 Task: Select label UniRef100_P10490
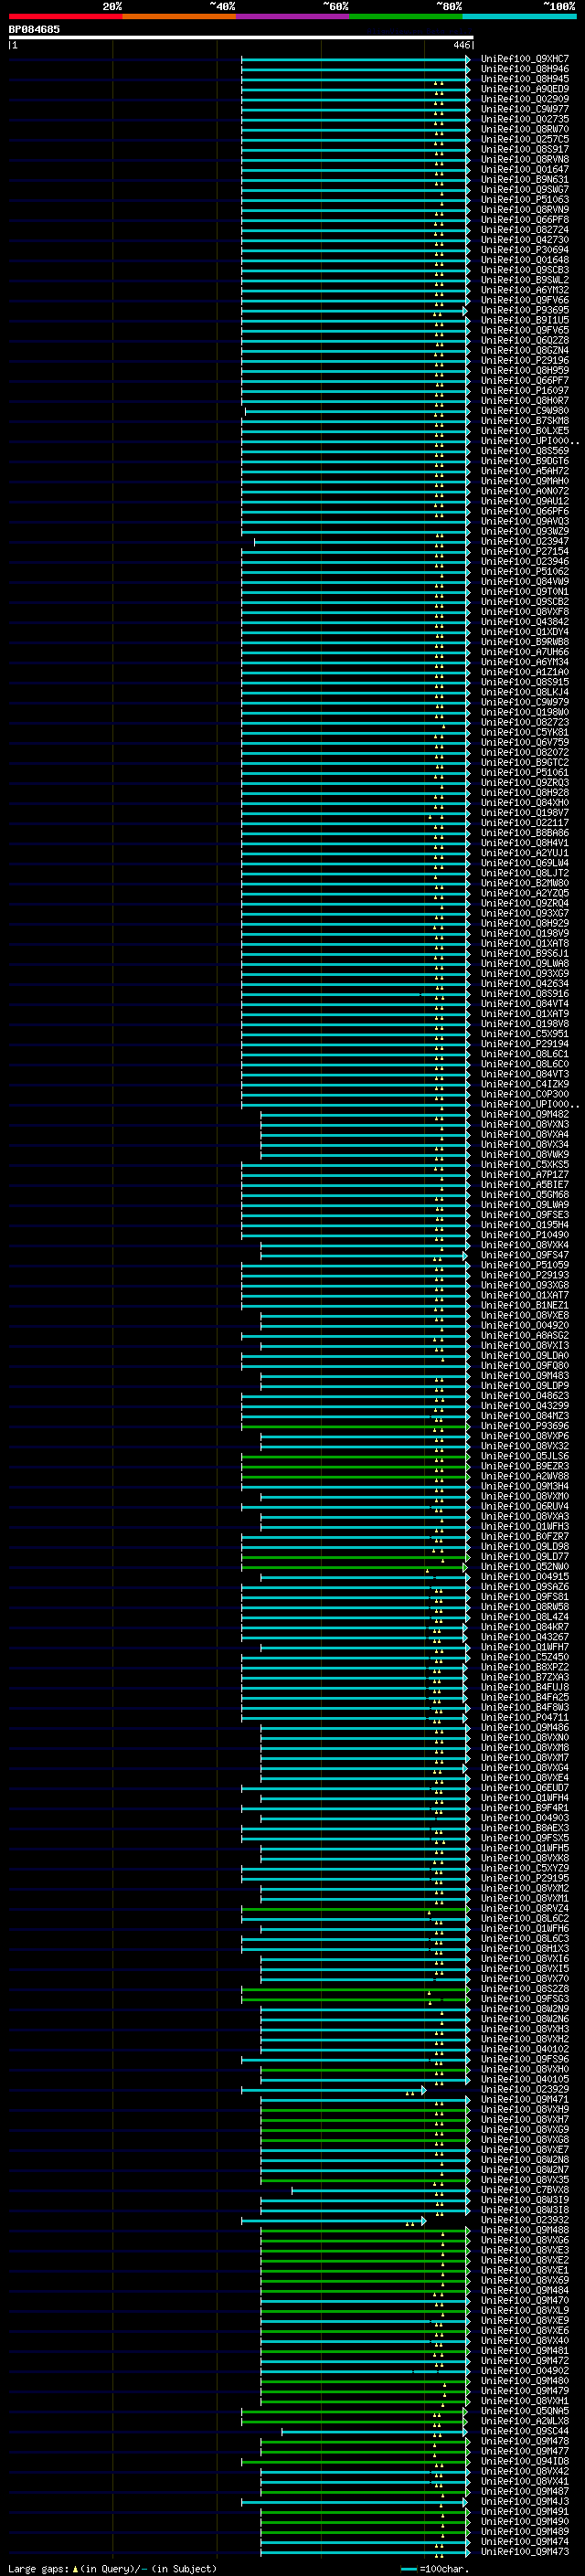pos(524,1235)
